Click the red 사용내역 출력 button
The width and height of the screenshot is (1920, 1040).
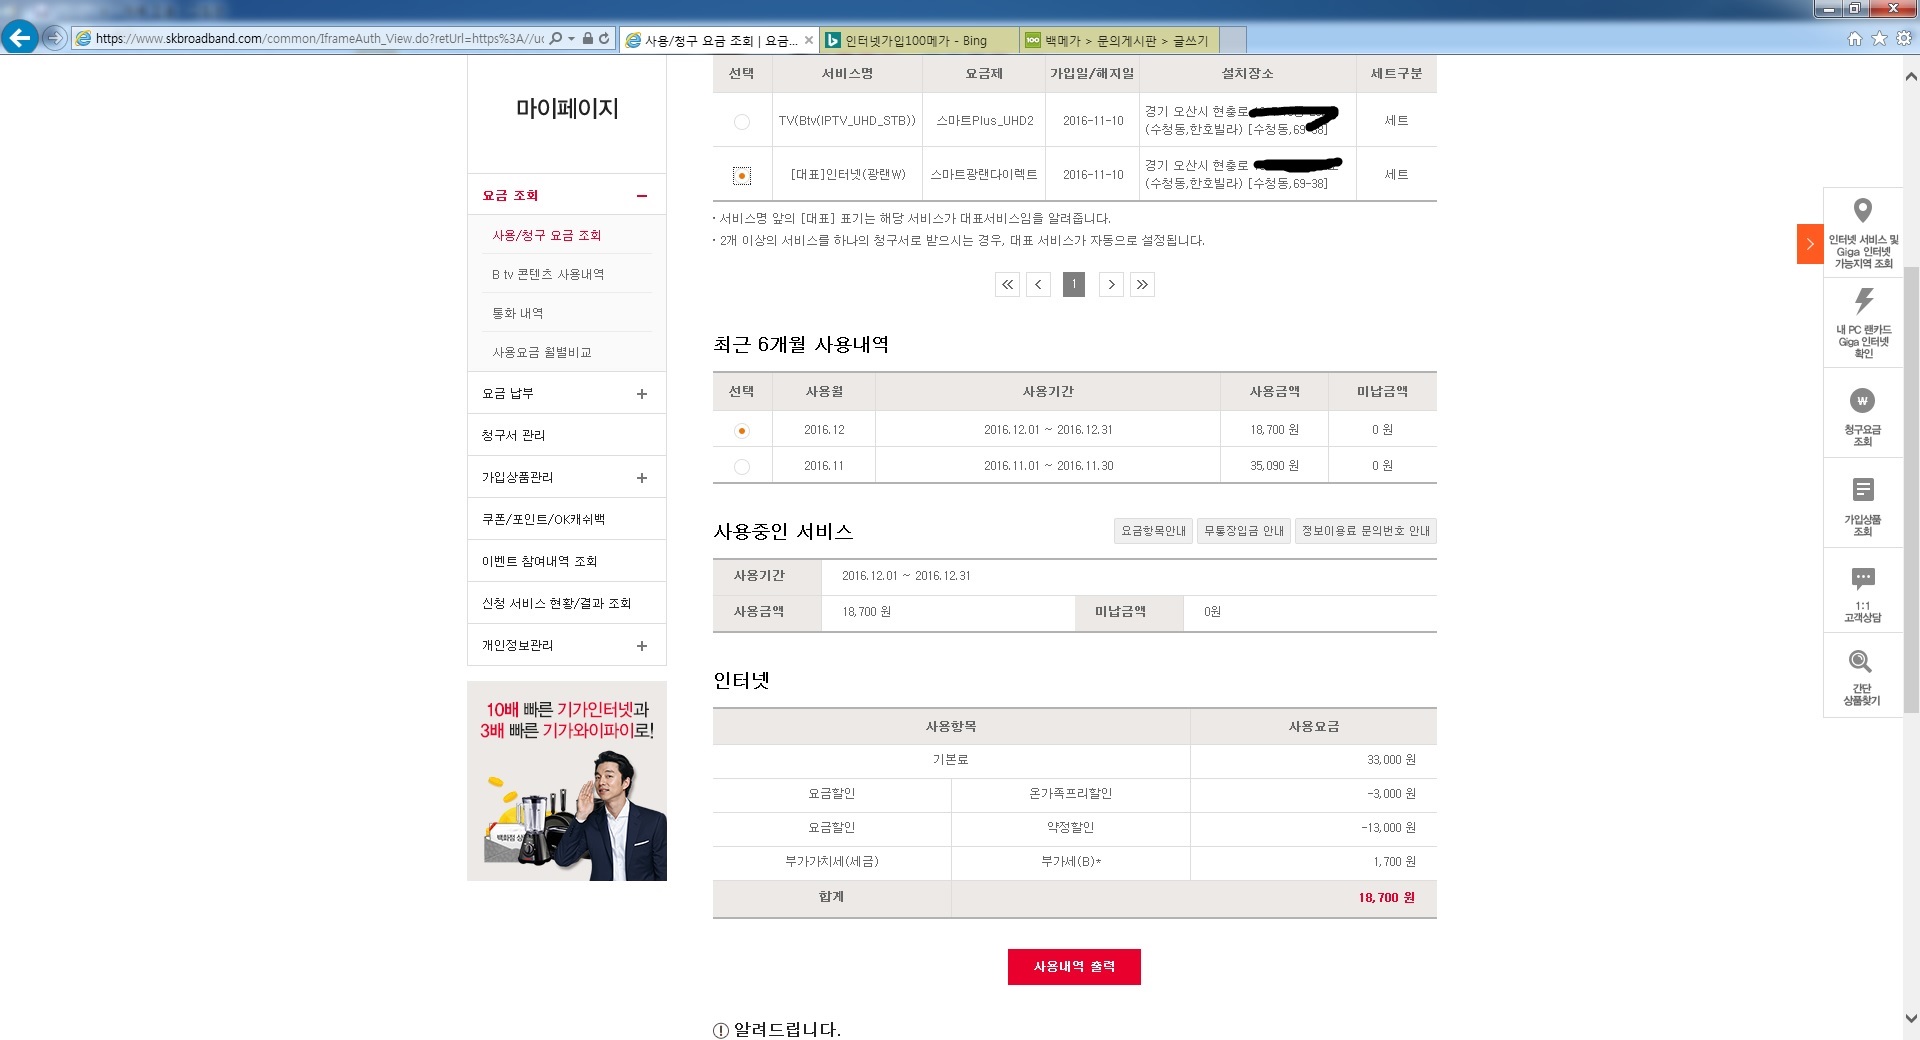1073,967
